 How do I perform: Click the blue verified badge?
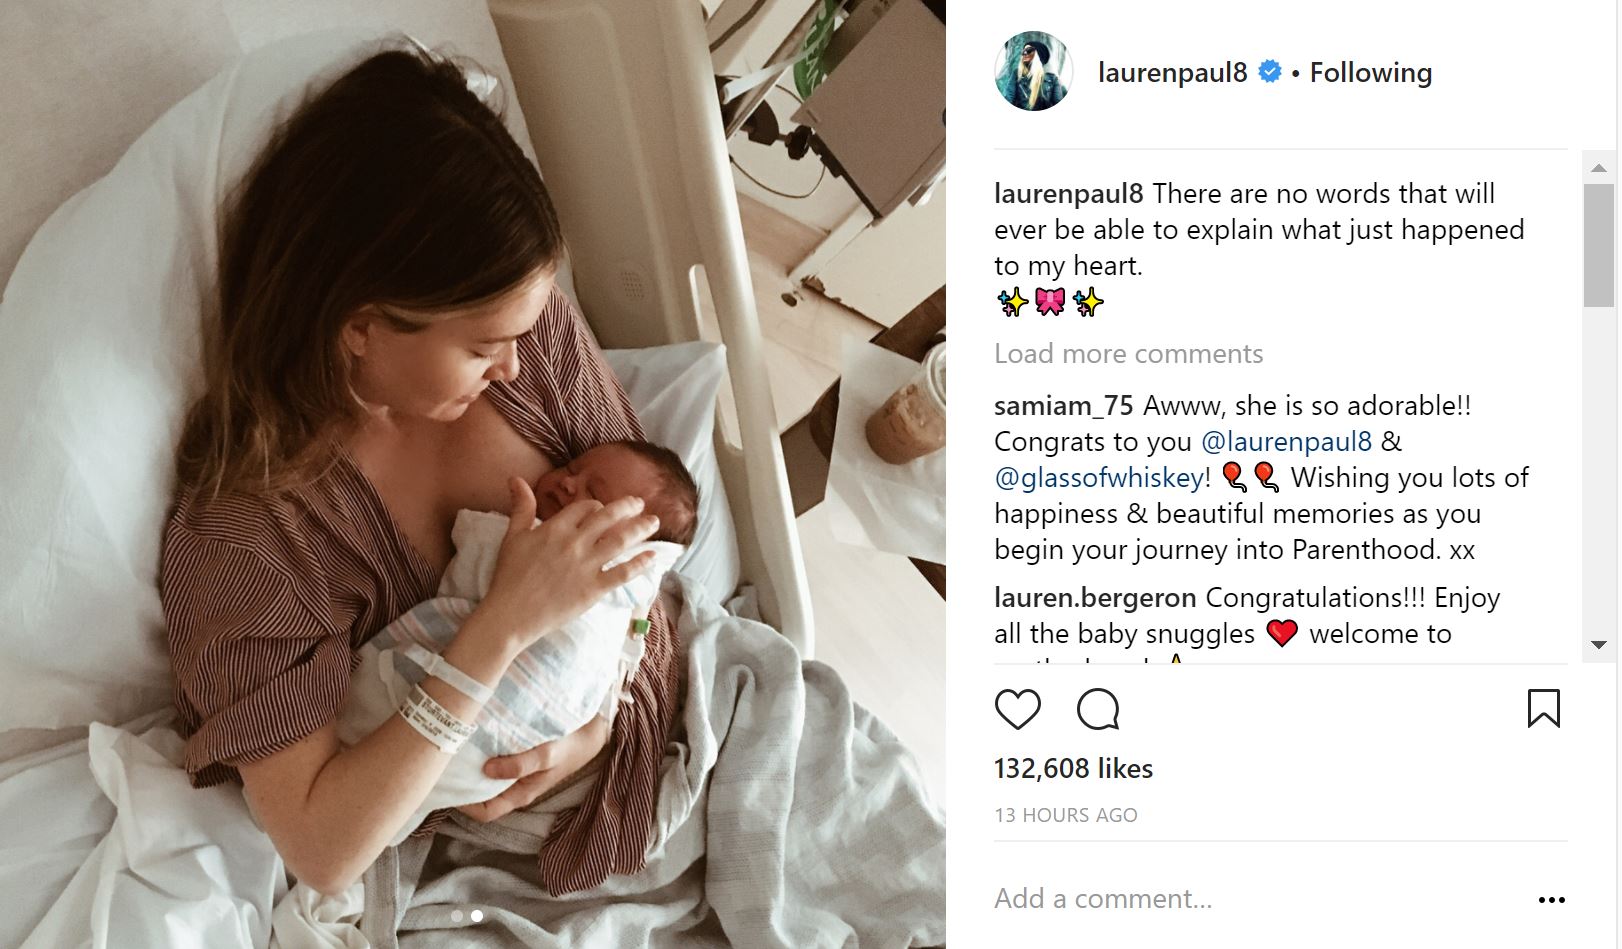click(1269, 72)
